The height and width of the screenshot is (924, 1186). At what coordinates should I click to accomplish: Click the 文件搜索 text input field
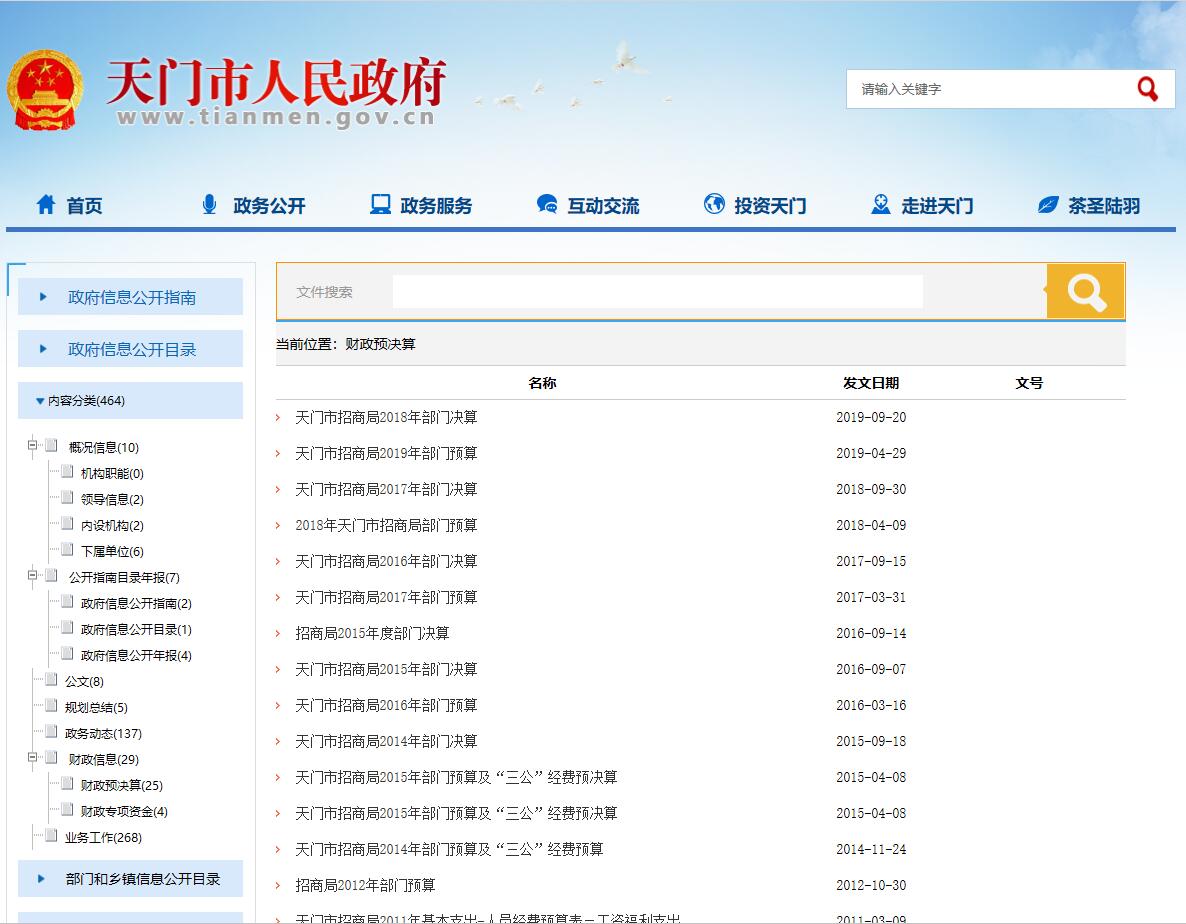tap(657, 292)
